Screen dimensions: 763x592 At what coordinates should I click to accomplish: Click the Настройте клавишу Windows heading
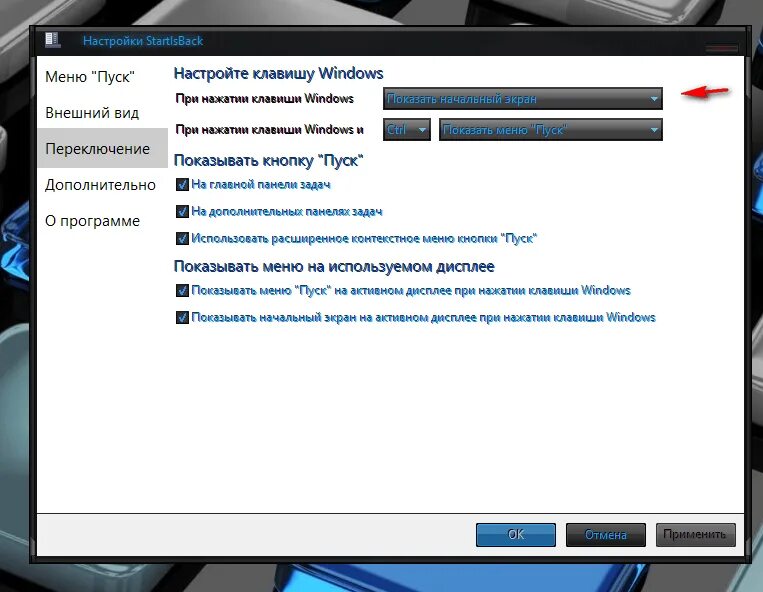coord(278,73)
